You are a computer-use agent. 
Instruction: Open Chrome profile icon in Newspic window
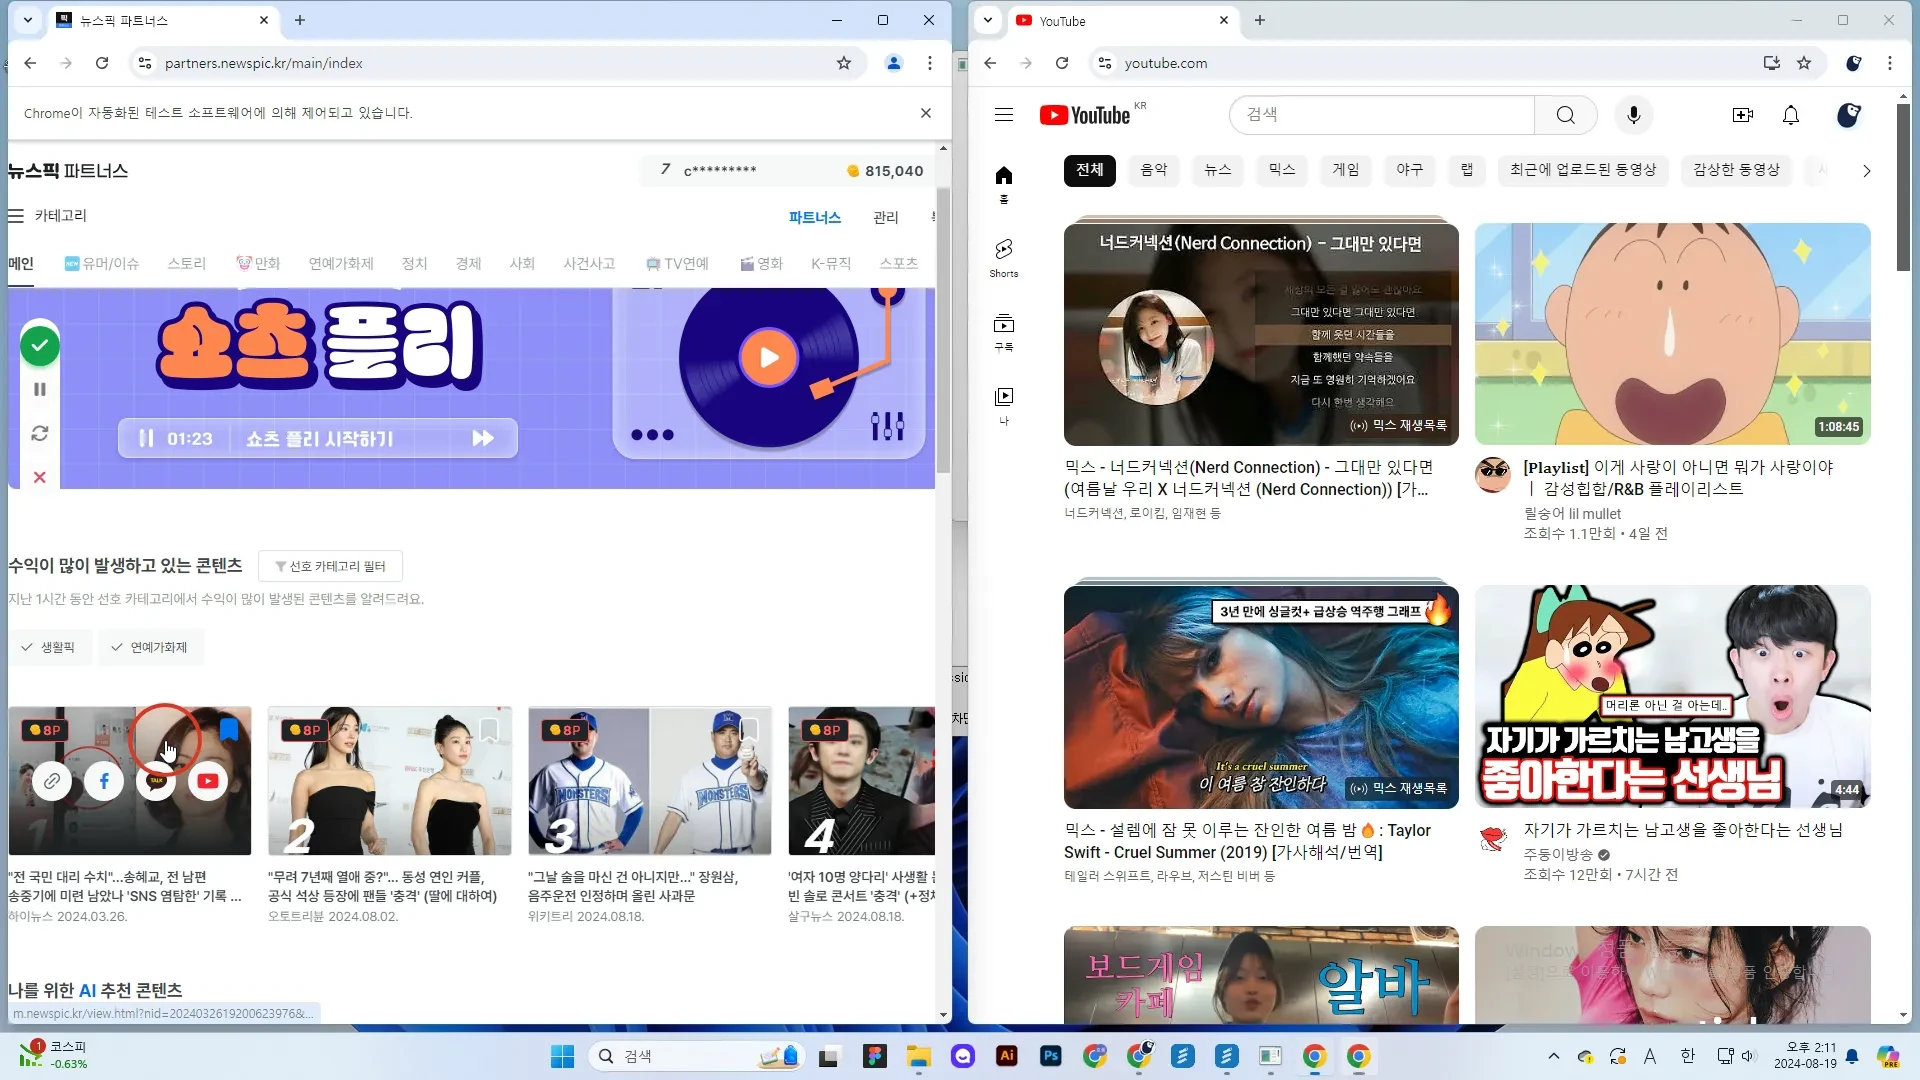coord(894,63)
